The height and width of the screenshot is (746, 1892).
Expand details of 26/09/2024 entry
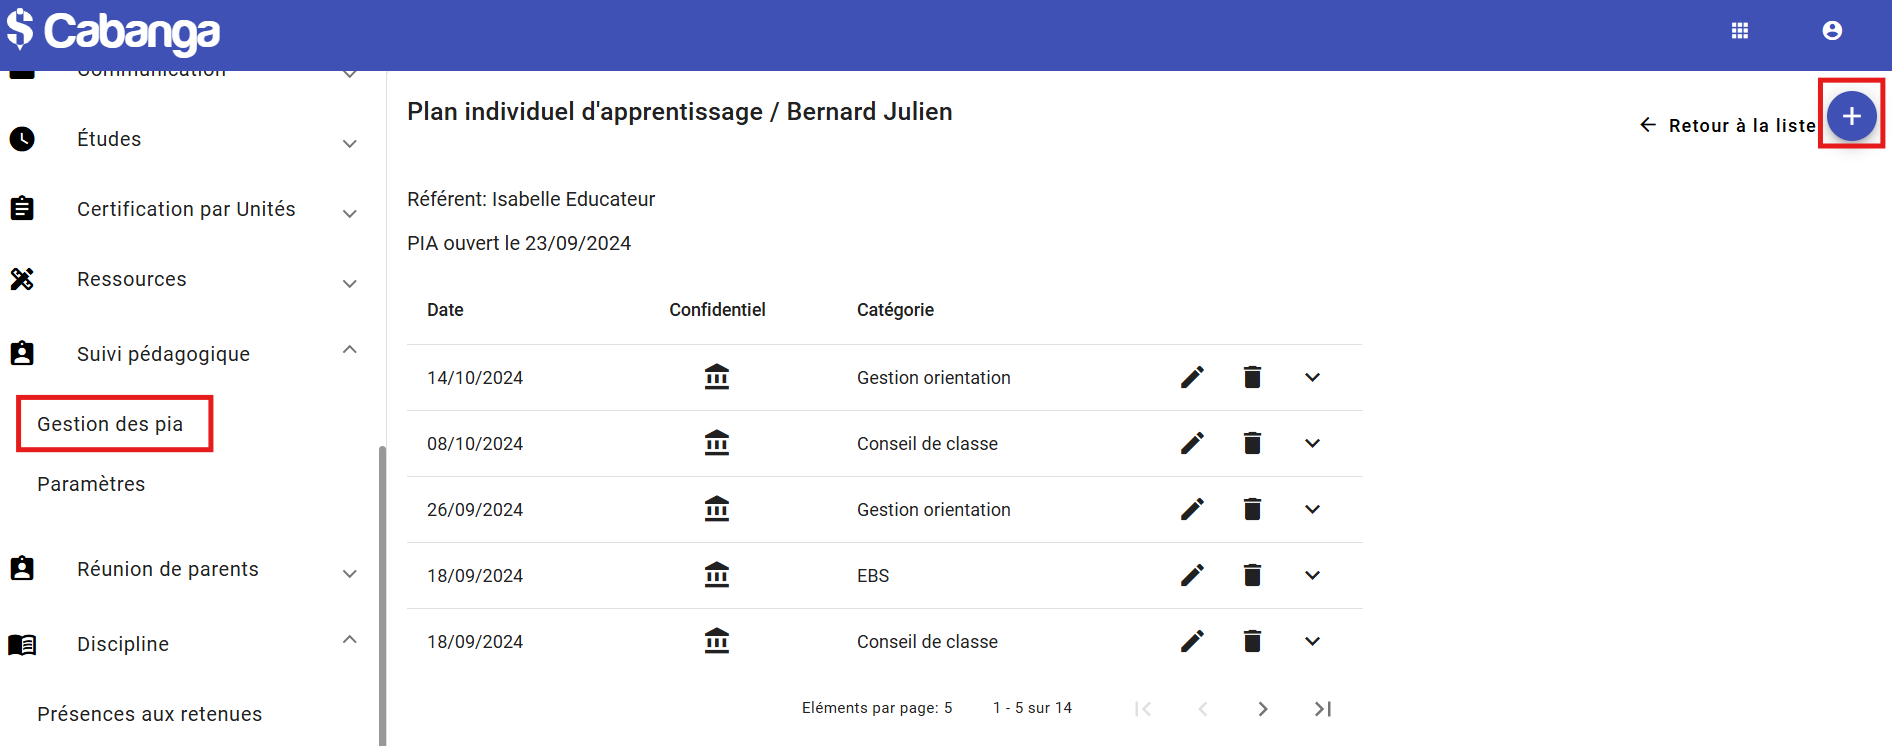tap(1312, 509)
